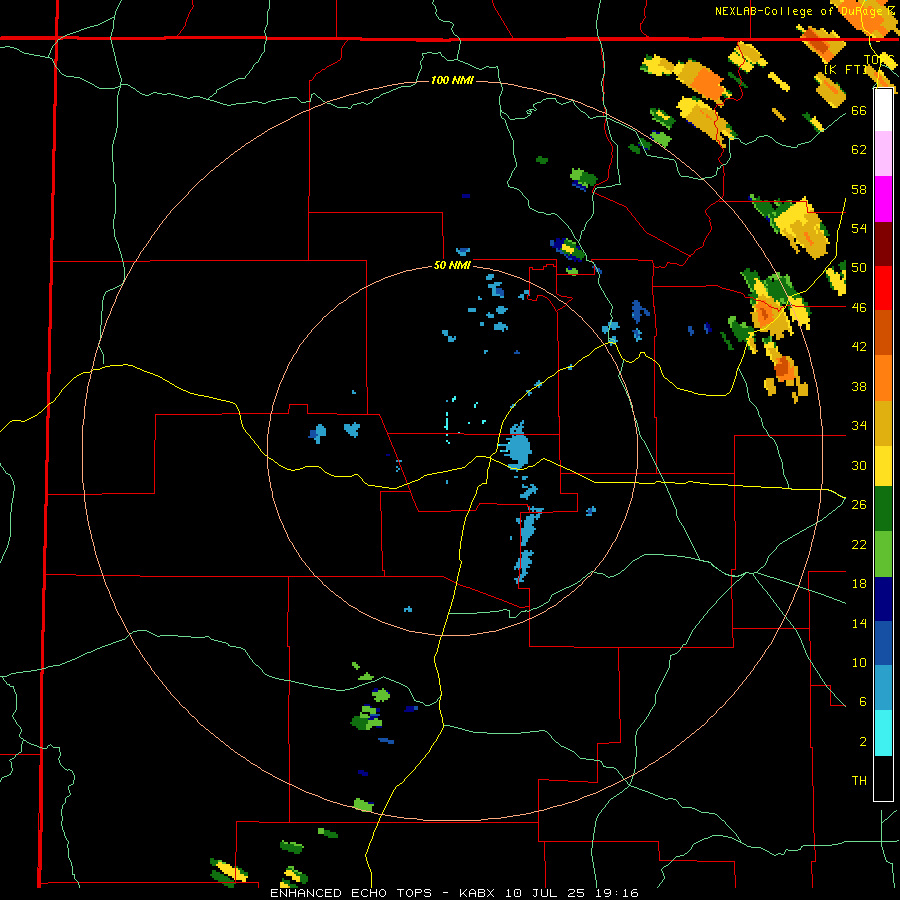Pick the orange legend color band
This screenshot has width=900, height=900.
tap(883, 378)
